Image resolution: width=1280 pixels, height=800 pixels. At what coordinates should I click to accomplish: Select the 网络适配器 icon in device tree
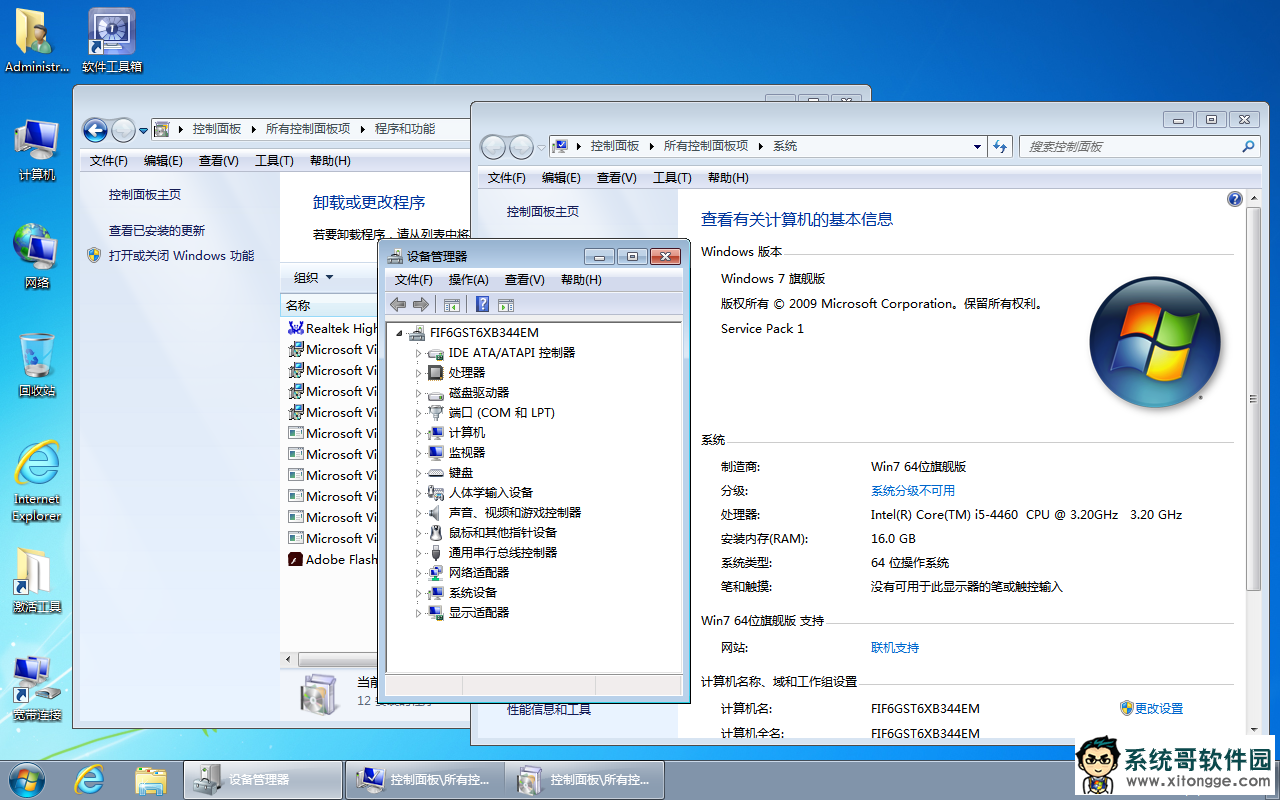pos(435,573)
